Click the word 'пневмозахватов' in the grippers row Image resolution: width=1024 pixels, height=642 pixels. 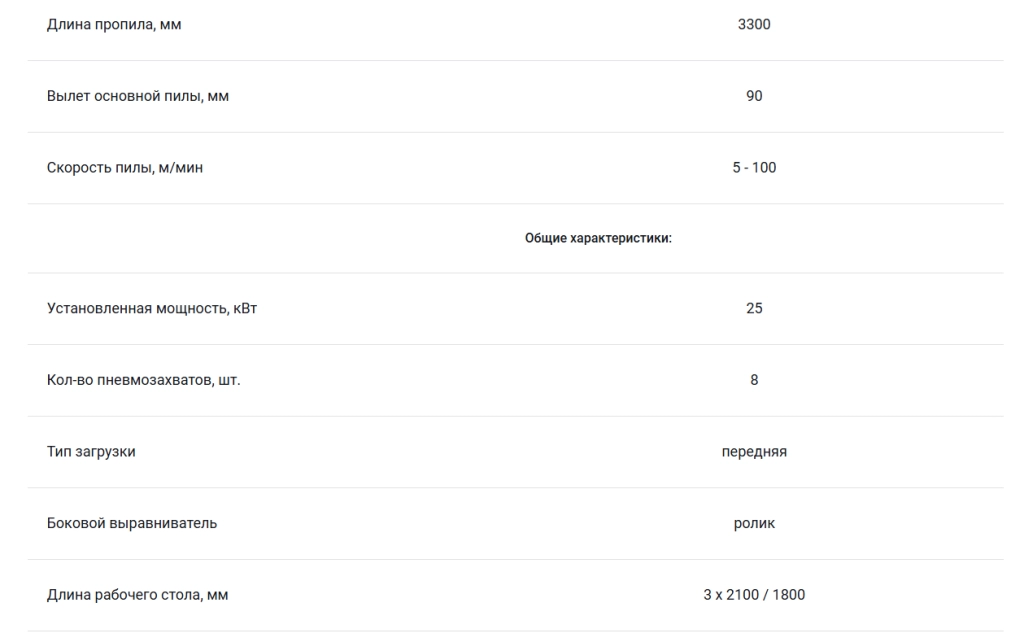point(155,380)
